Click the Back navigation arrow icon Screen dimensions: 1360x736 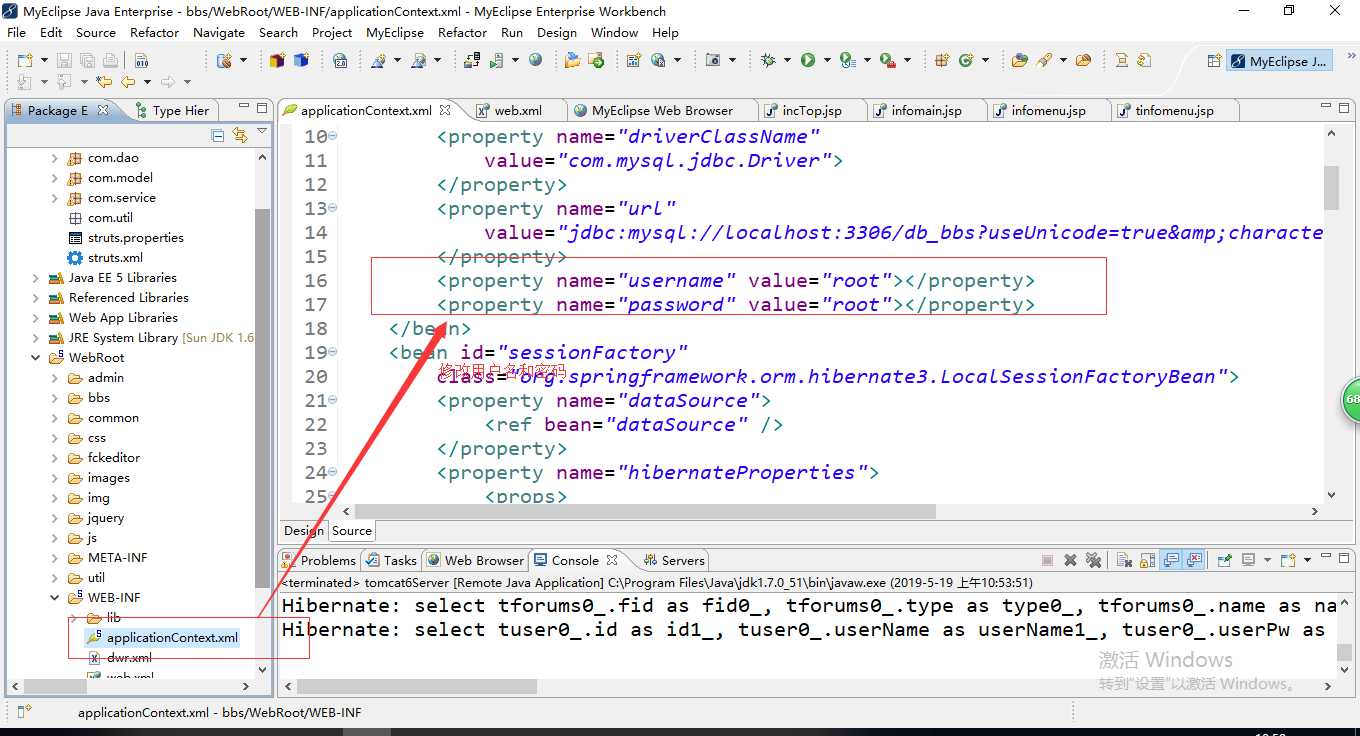point(127,82)
